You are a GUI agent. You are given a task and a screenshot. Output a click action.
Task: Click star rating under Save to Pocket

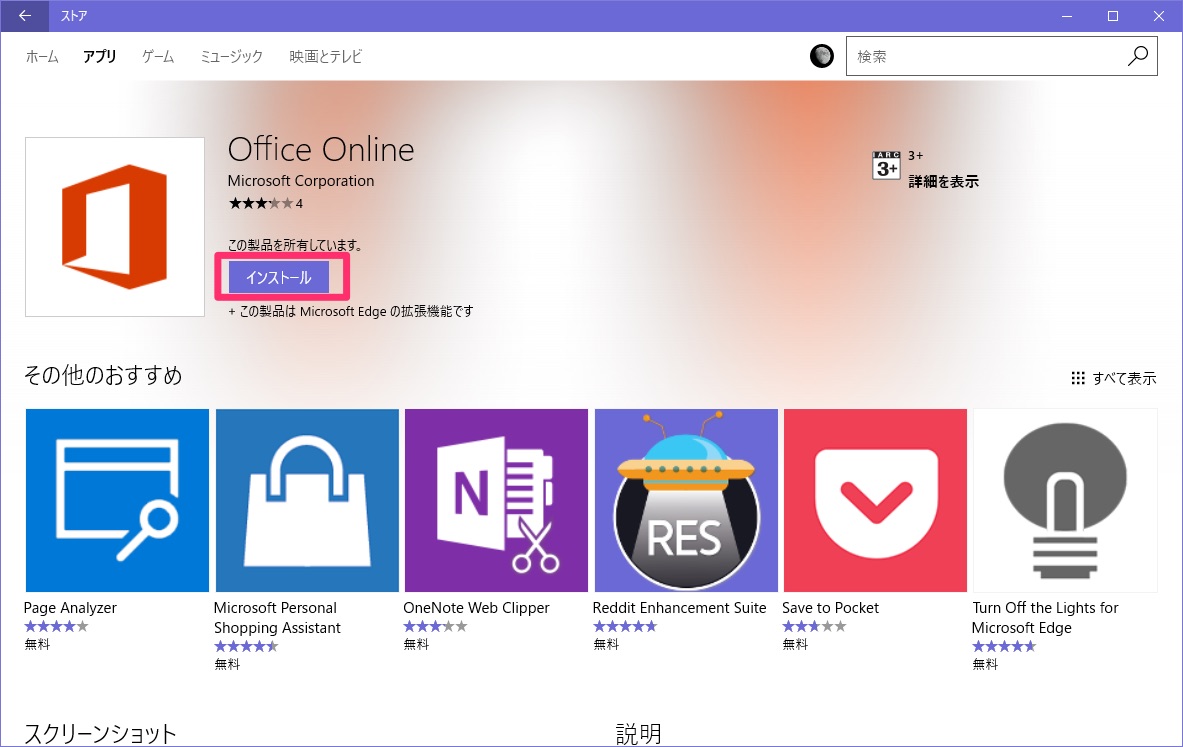point(814,626)
